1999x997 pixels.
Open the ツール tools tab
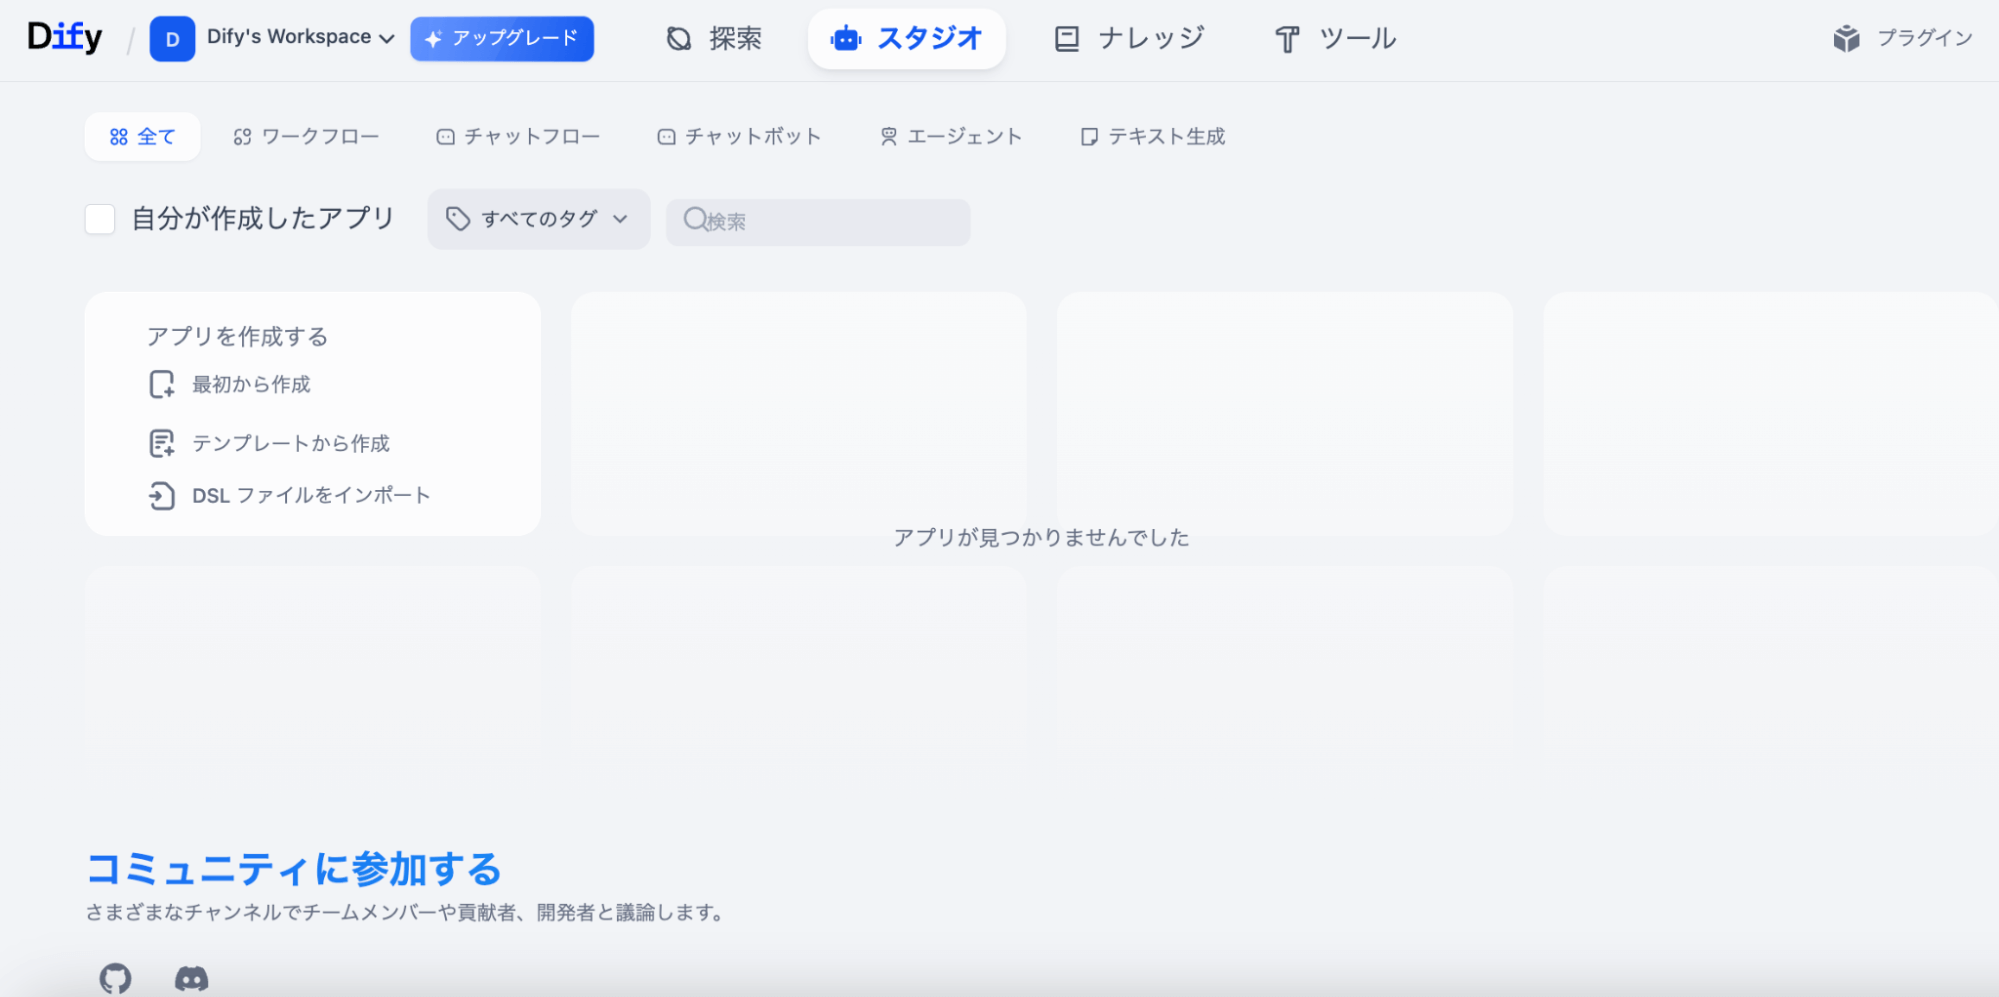coord(1335,39)
